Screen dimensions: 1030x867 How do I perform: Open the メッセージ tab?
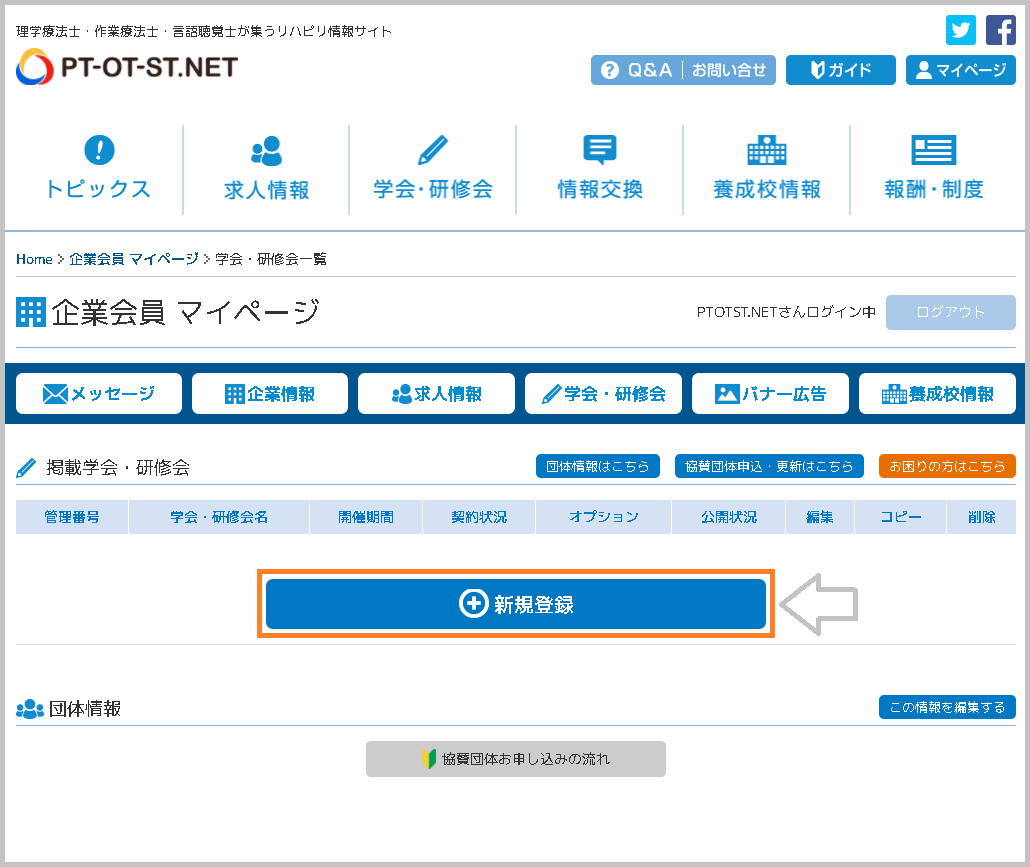pos(99,394)
